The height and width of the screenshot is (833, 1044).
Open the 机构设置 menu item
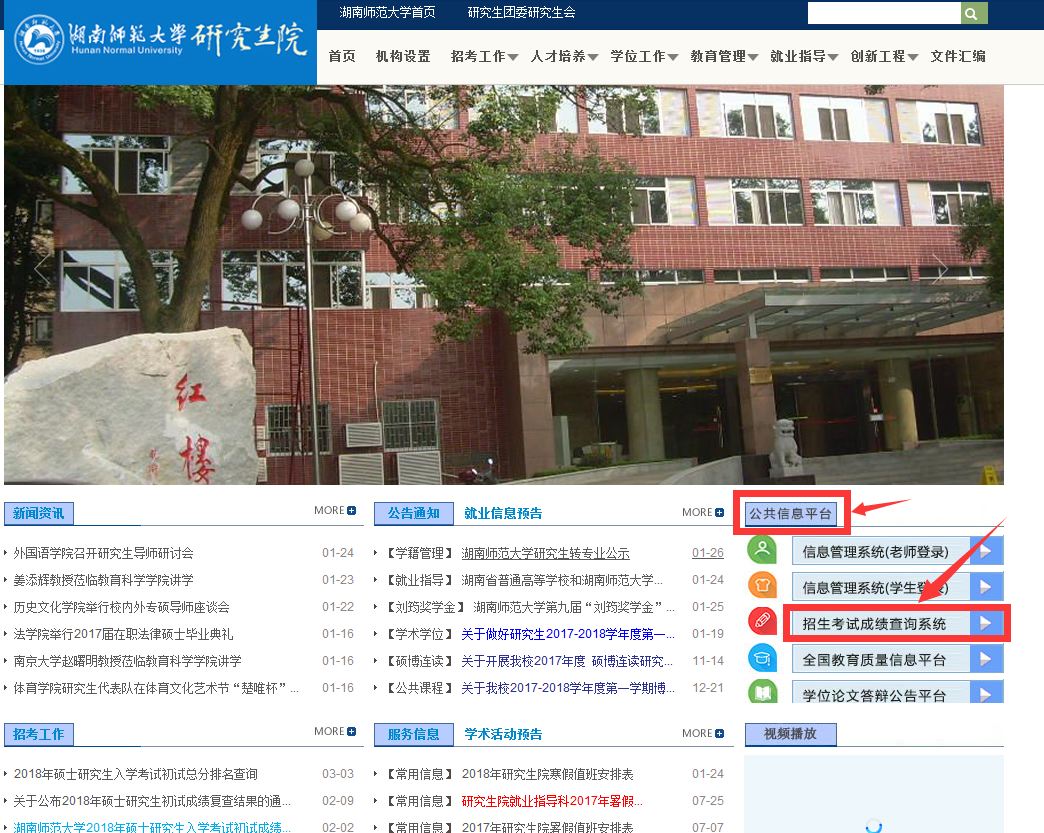pos(403,57)
